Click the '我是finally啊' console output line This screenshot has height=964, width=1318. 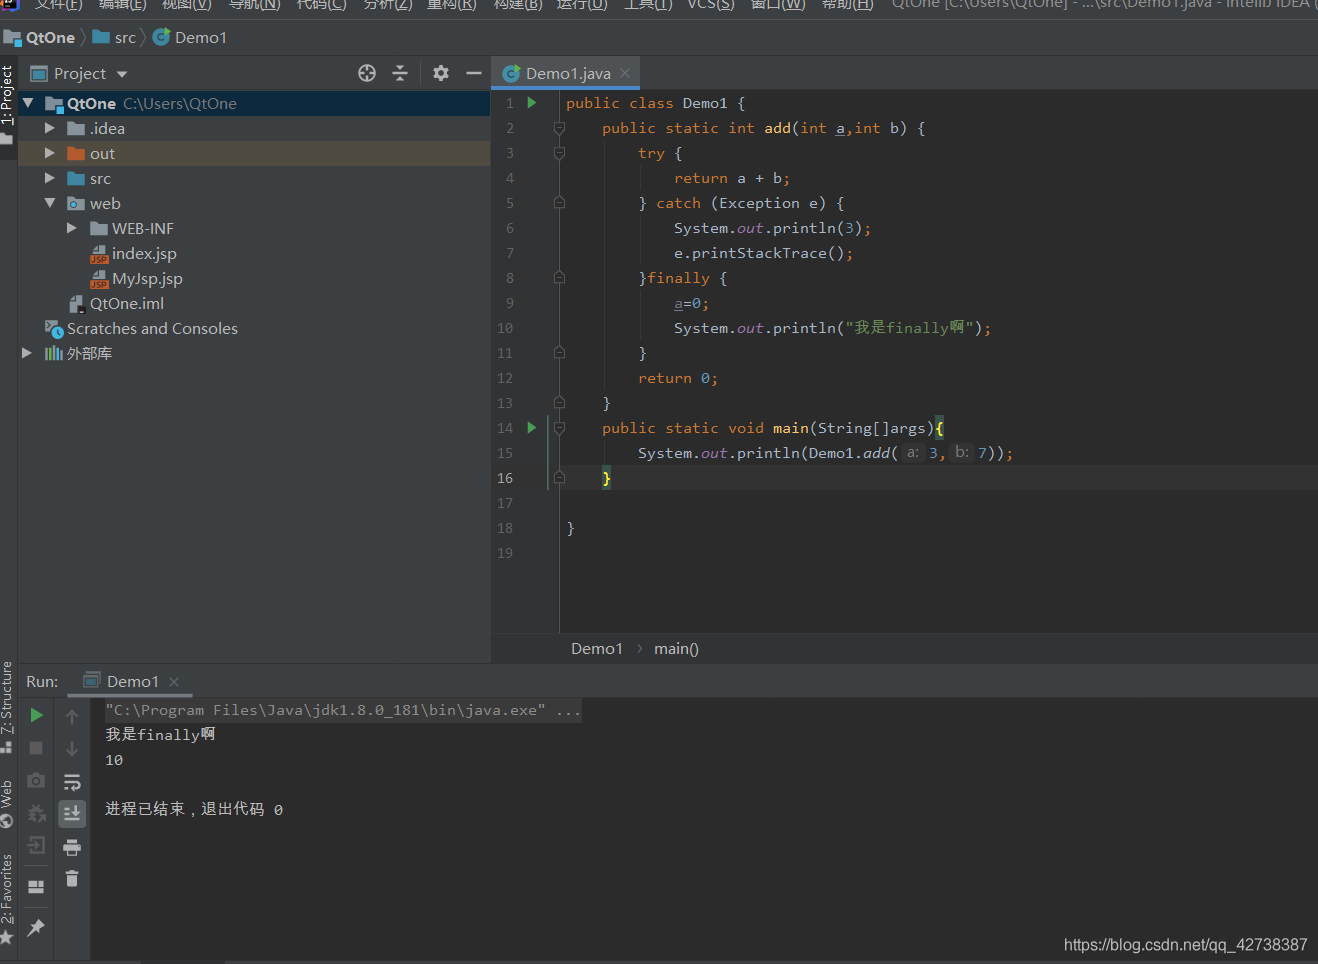[160, 734]
